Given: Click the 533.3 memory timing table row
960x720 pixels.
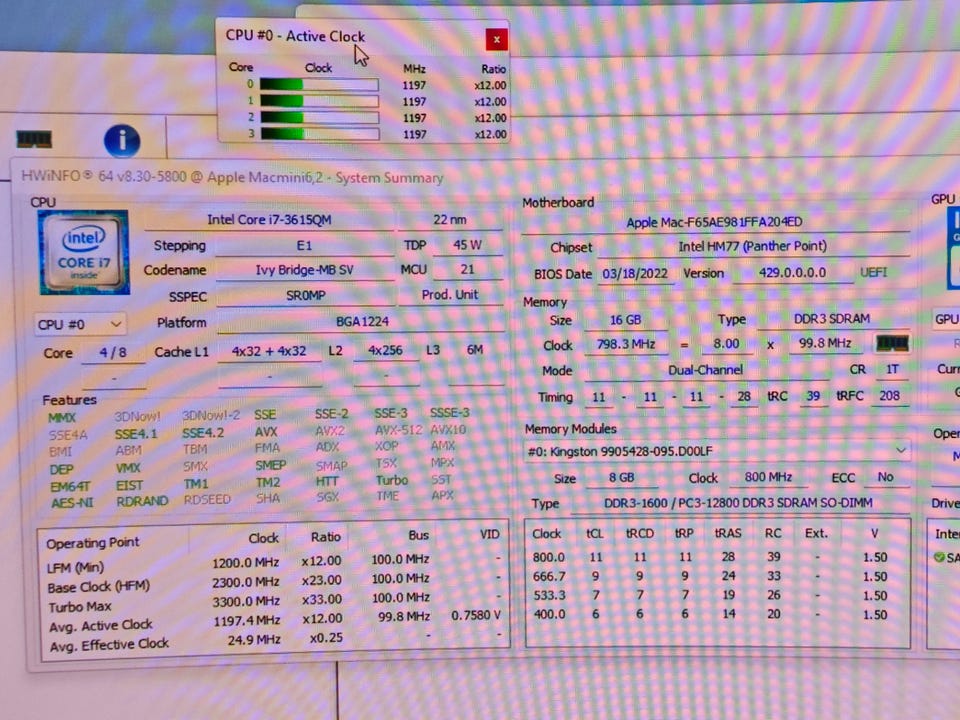Looking at the screenshot, I should [x=716, y=596].
